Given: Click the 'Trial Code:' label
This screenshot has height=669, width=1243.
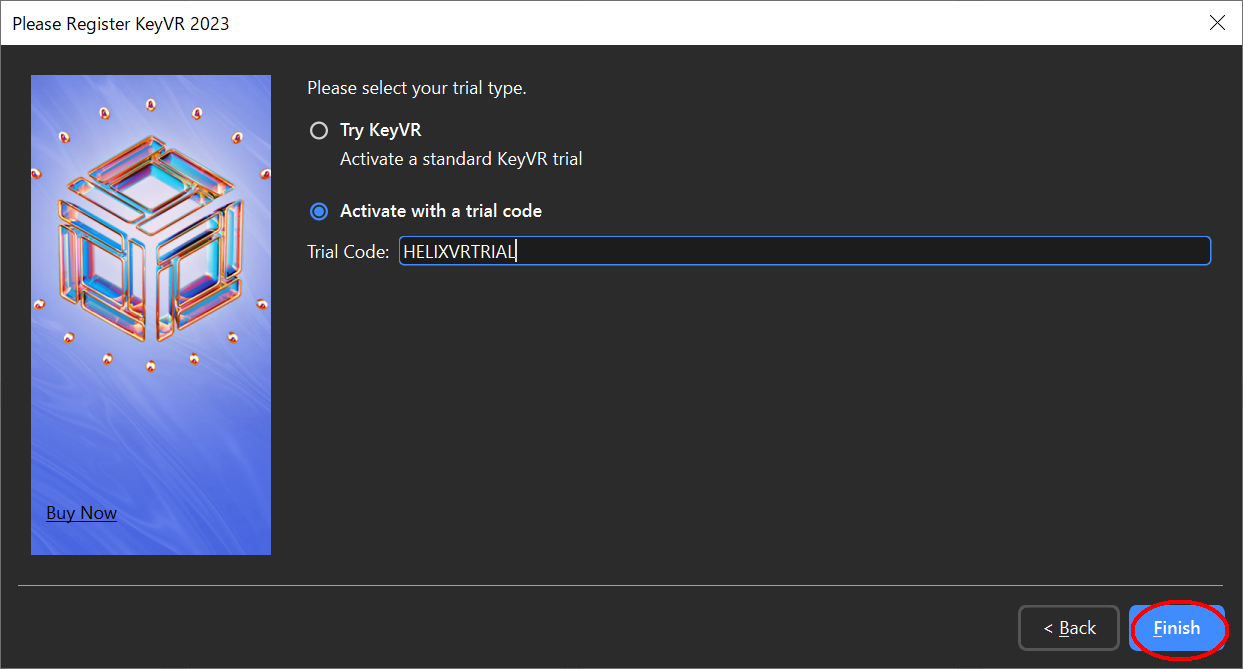Looking at the screenshot, I should tap(348, 252).
